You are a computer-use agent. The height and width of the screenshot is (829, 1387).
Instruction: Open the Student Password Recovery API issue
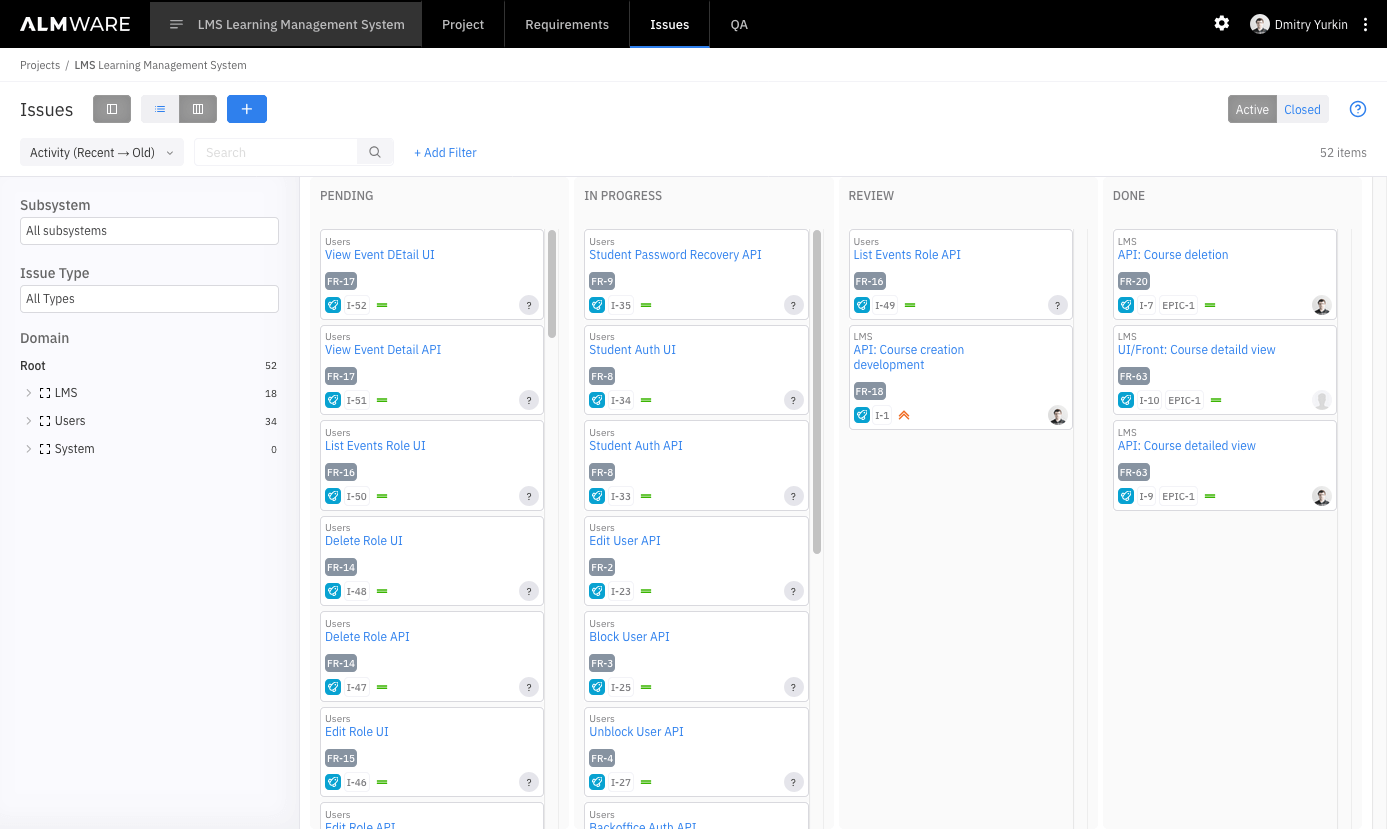[x=675, y=255]
